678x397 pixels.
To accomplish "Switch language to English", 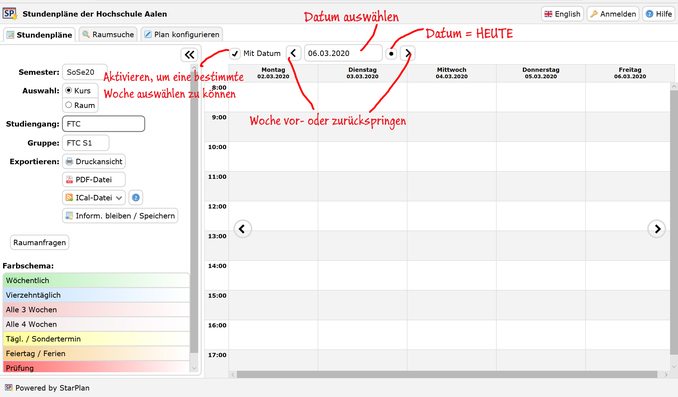I will tap(563, 14).
